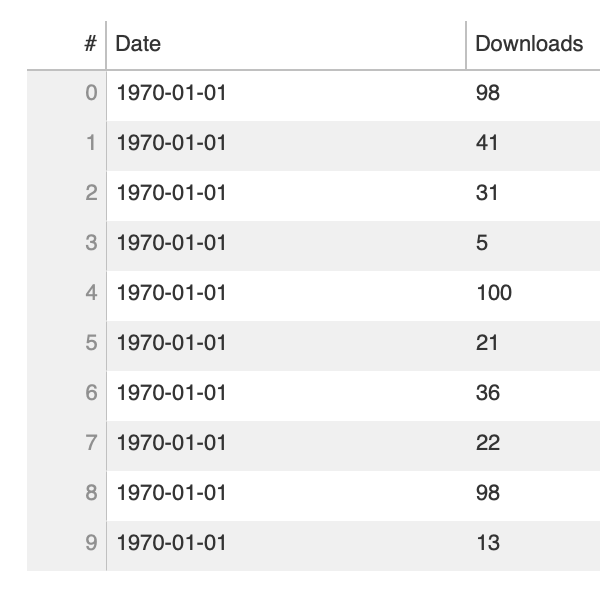The width and height of the screenshot is (600, 600).
Task: Click the Downloads cell showing 22
Action: [487, 443]
